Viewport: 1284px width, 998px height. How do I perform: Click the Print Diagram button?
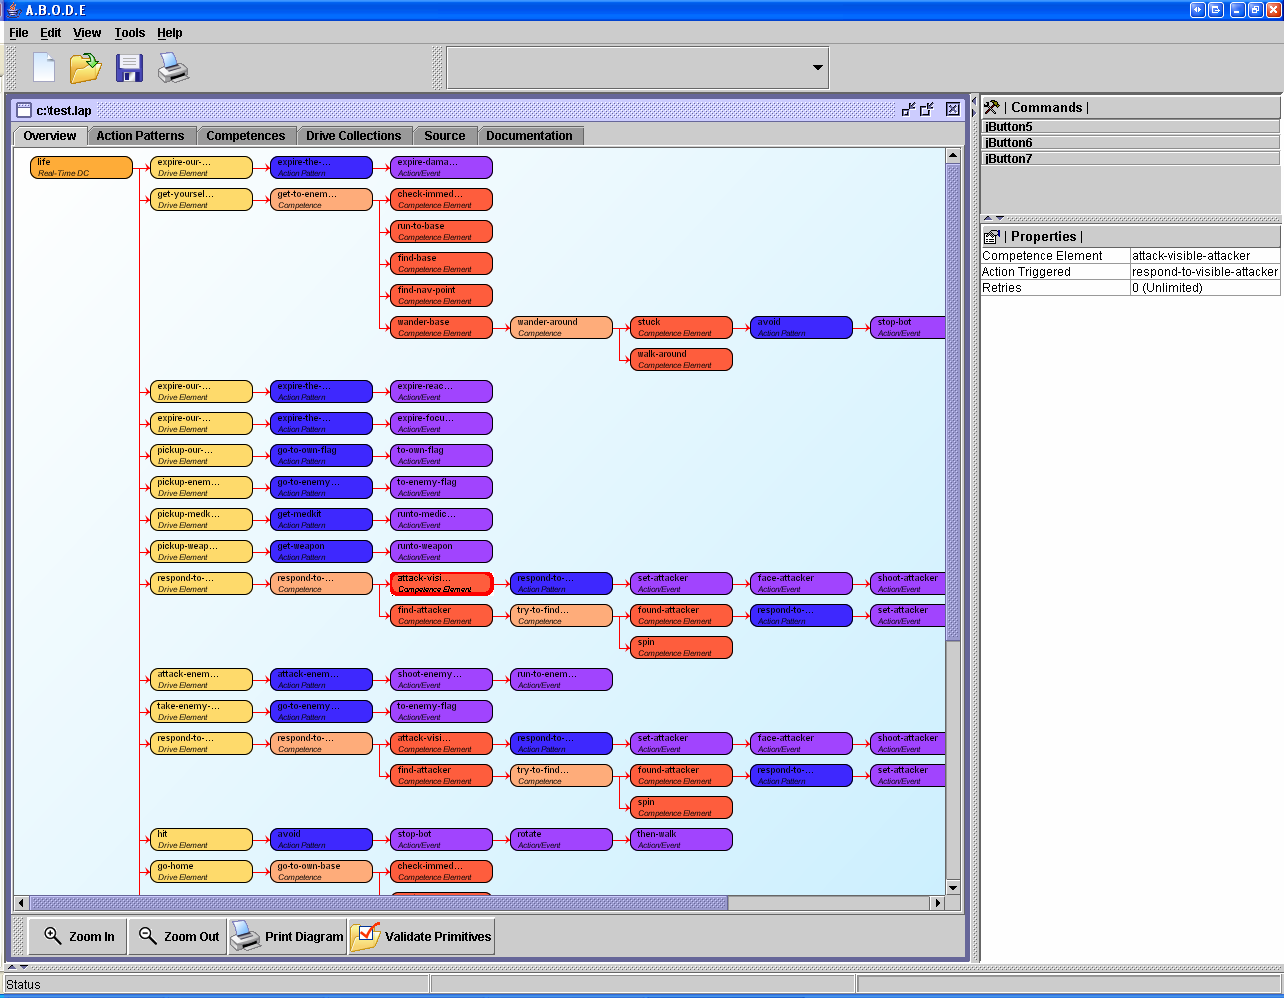click(x=288, y=937)
